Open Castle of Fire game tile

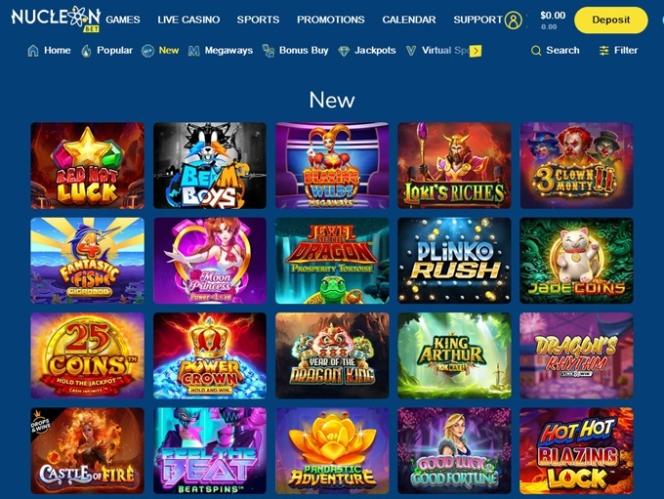pyautogui.click(x=87, y=451)
